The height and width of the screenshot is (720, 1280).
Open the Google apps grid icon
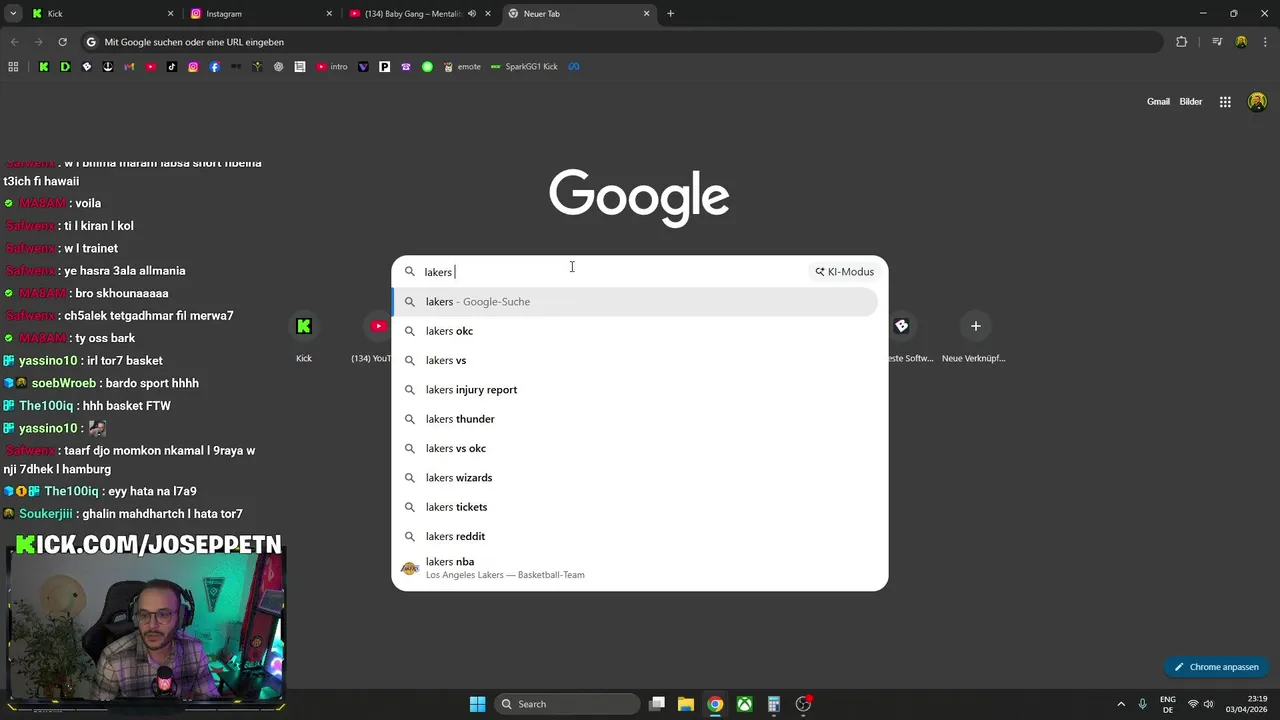pyautogui.click(x=1225, y=102)
